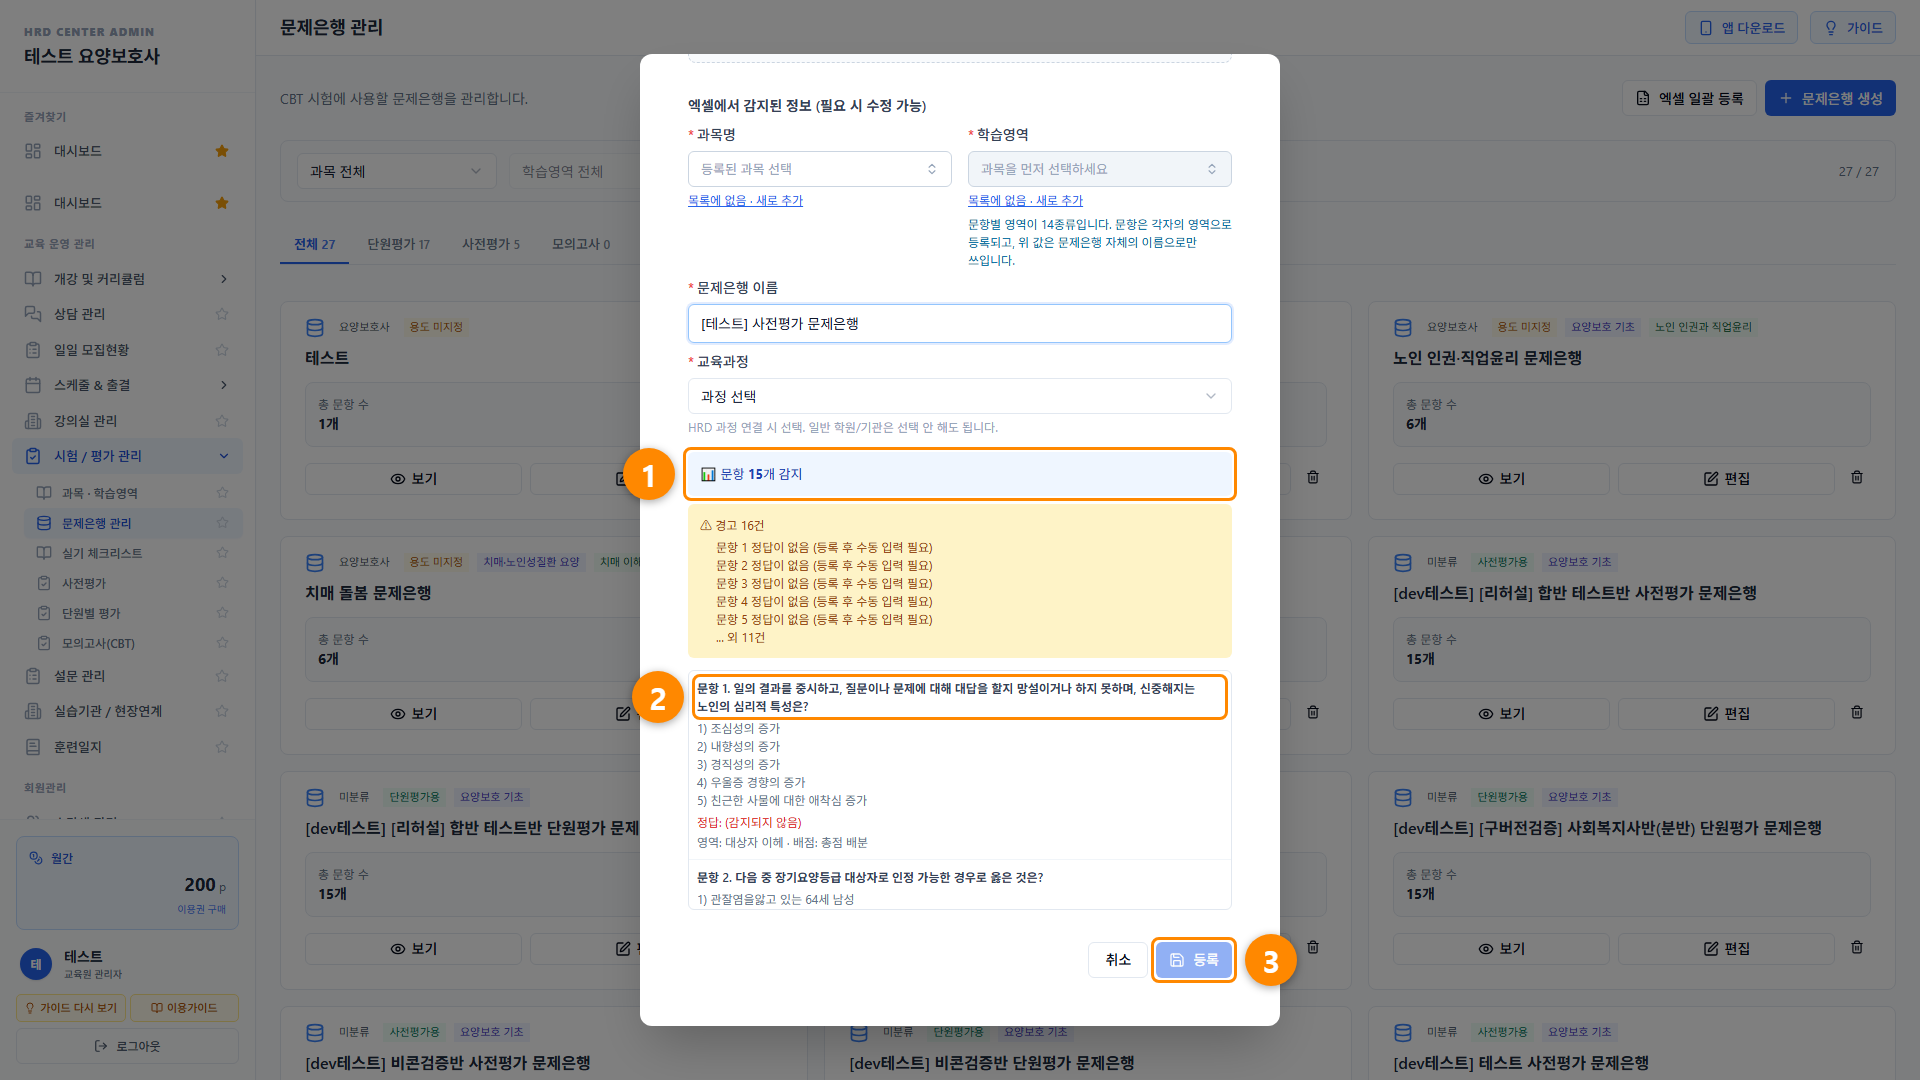This screenshot has height=1080, width=1920.
Task: Click the 로그아웃 button
Action: pyautogui.click(x=127, y=1046)
